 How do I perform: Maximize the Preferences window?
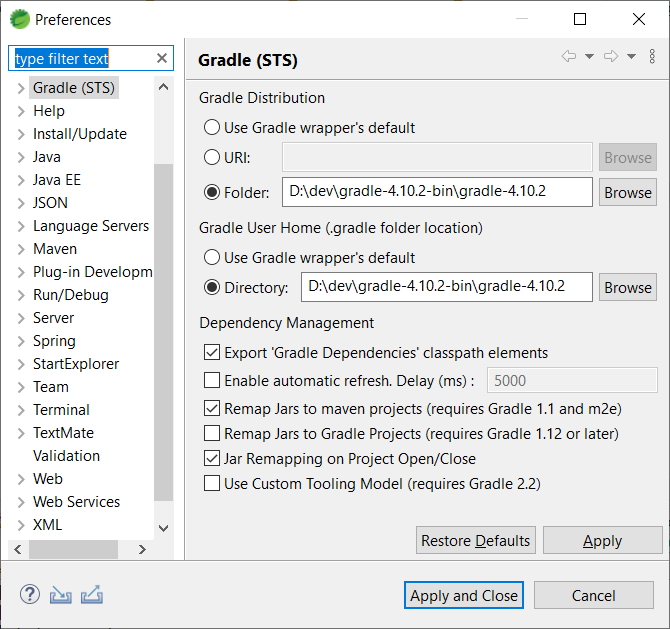(580, 19)
